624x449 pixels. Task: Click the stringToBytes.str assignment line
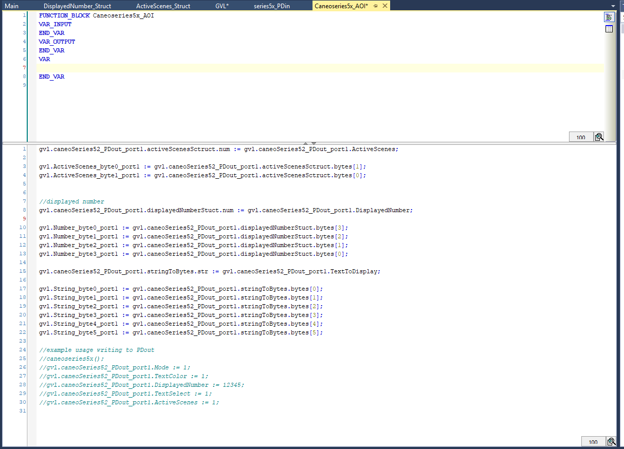(x=210, y=272)
